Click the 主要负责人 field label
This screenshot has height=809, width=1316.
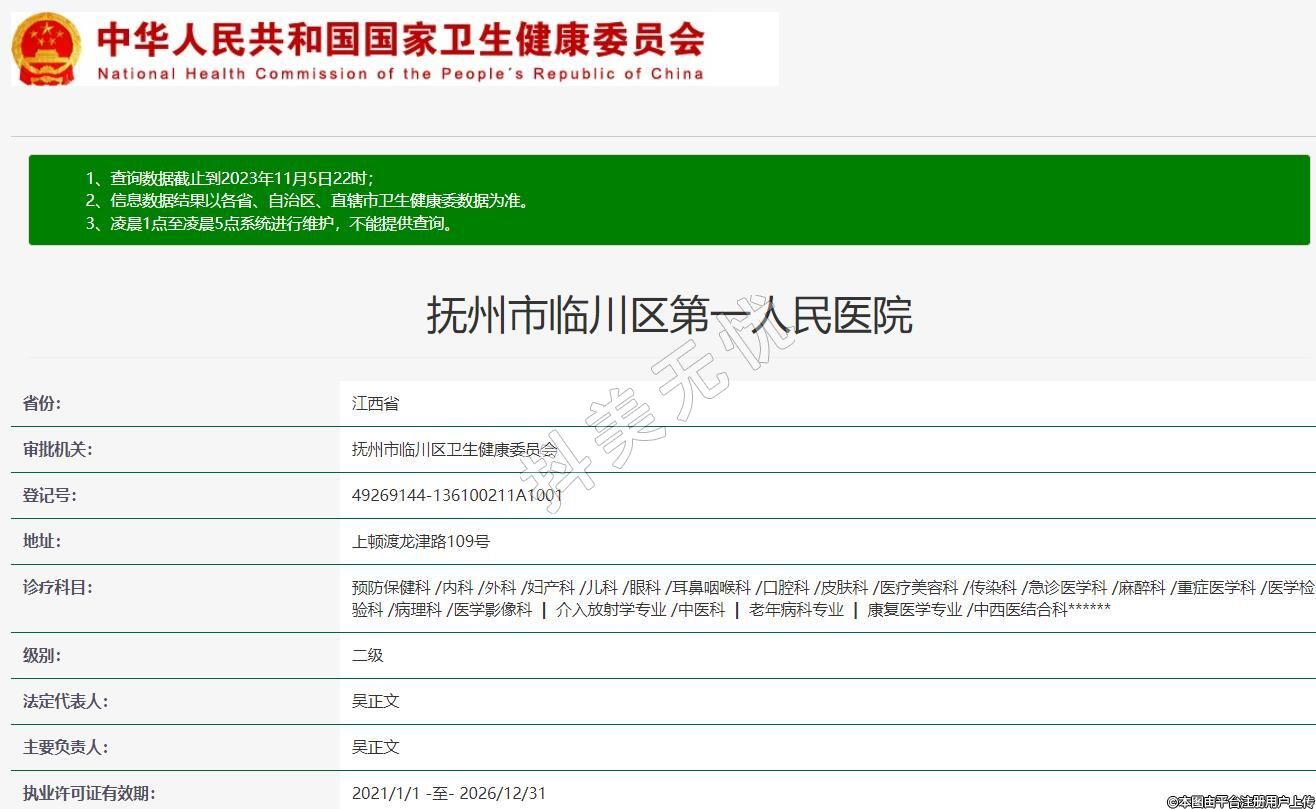[x=65, y=747]
